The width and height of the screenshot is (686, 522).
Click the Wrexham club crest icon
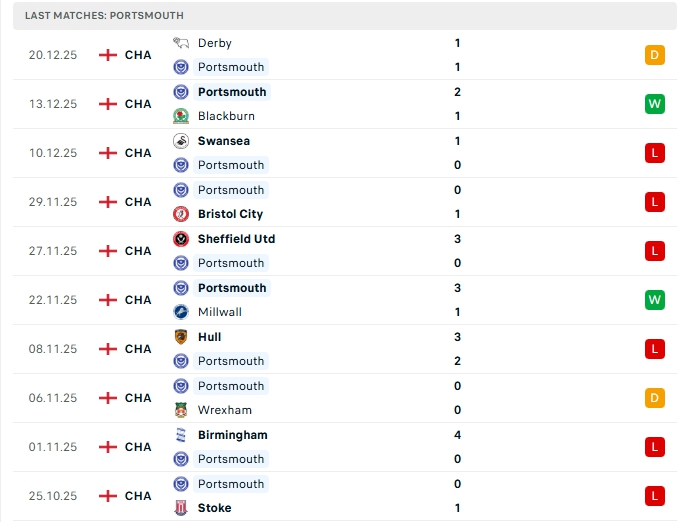pyautogui.click(x=181, y=410)
